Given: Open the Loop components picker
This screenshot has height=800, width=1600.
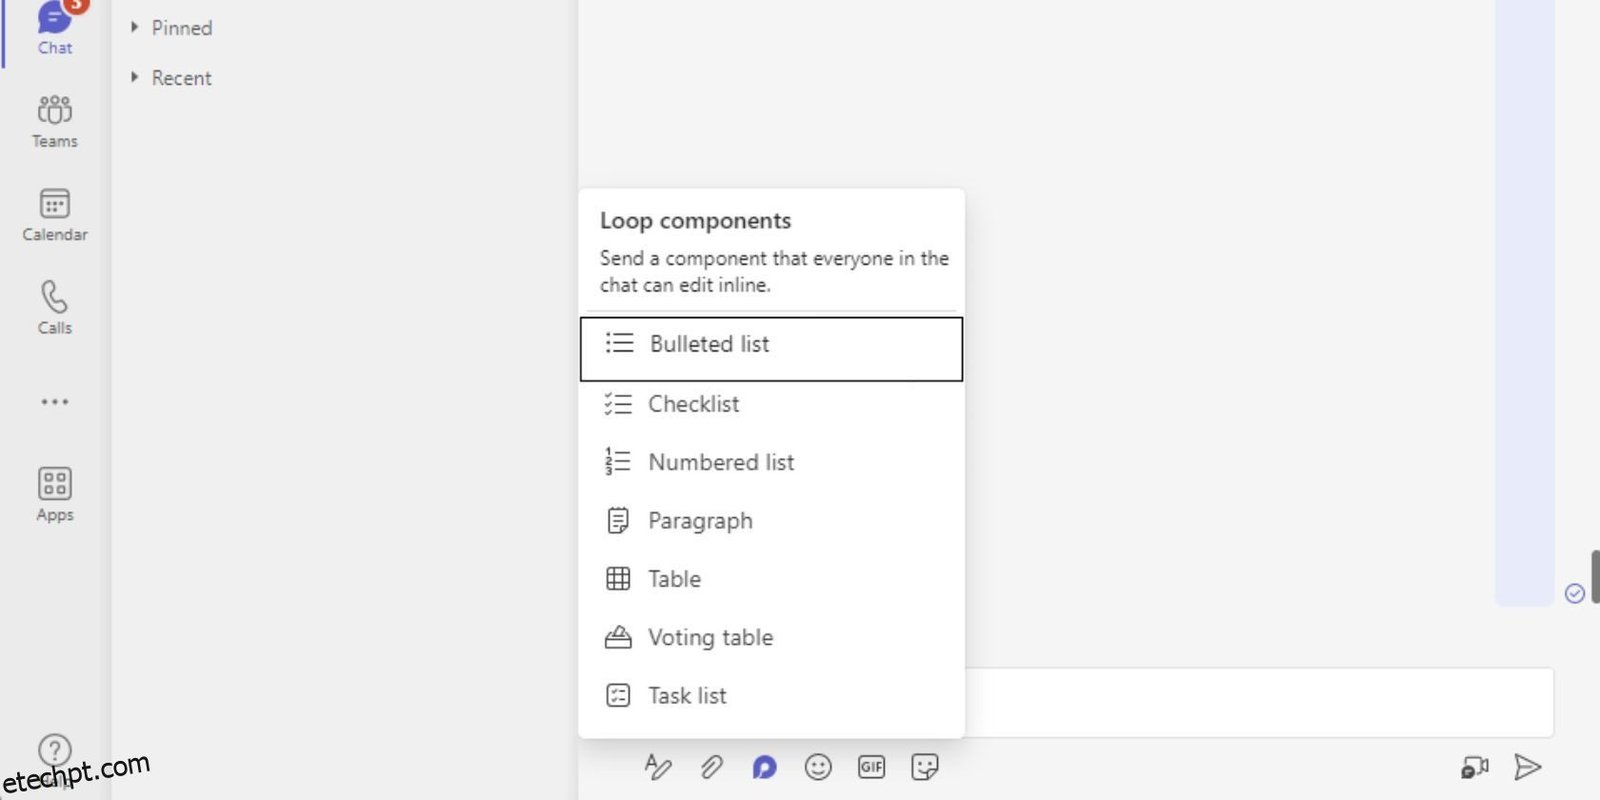Looking at the screenshot, I should [x=764, y=767].
